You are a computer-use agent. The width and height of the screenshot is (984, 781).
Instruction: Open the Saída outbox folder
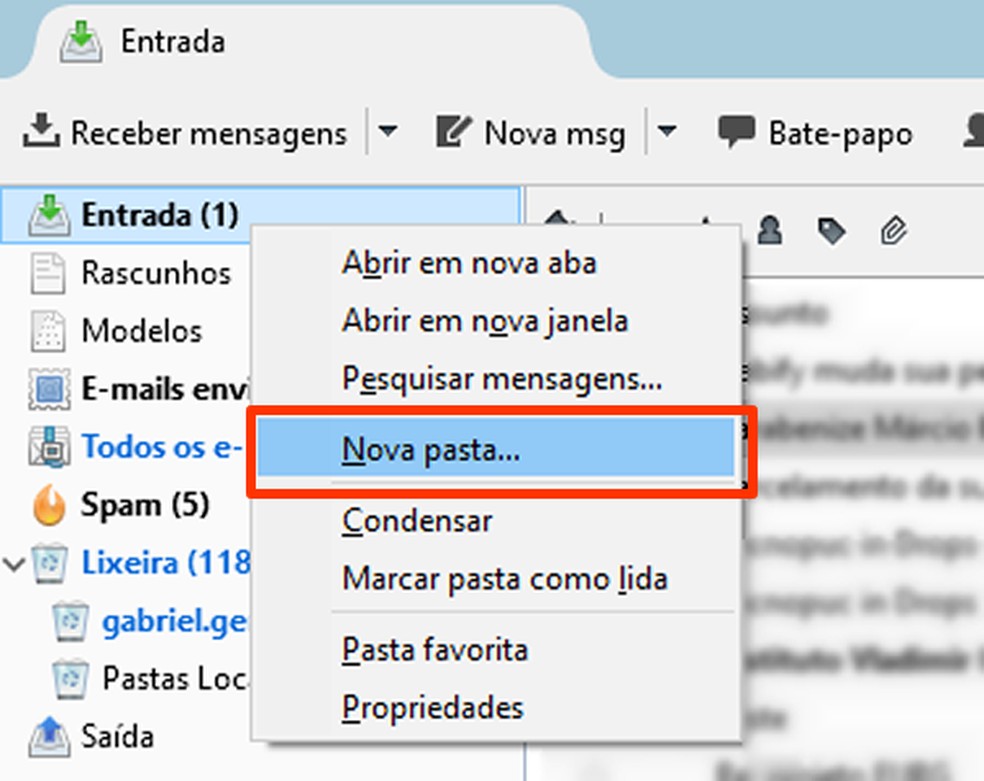[x=117, y=736]
